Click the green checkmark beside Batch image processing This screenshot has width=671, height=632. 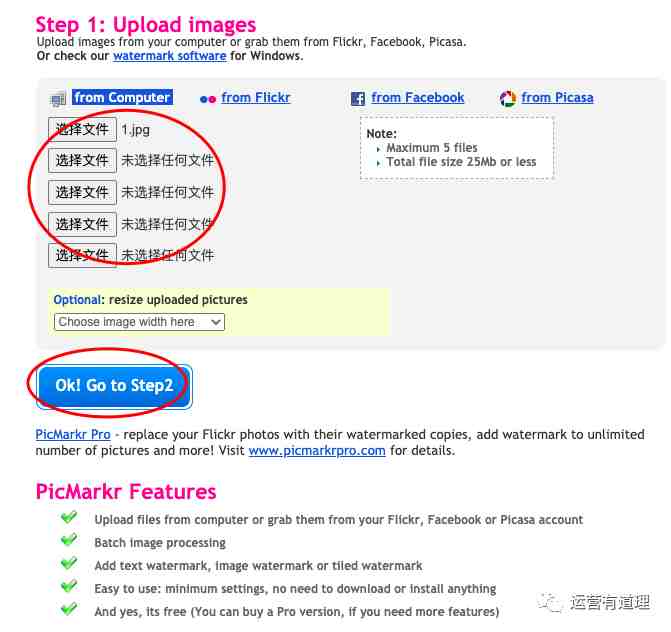(x=69, y=540)
